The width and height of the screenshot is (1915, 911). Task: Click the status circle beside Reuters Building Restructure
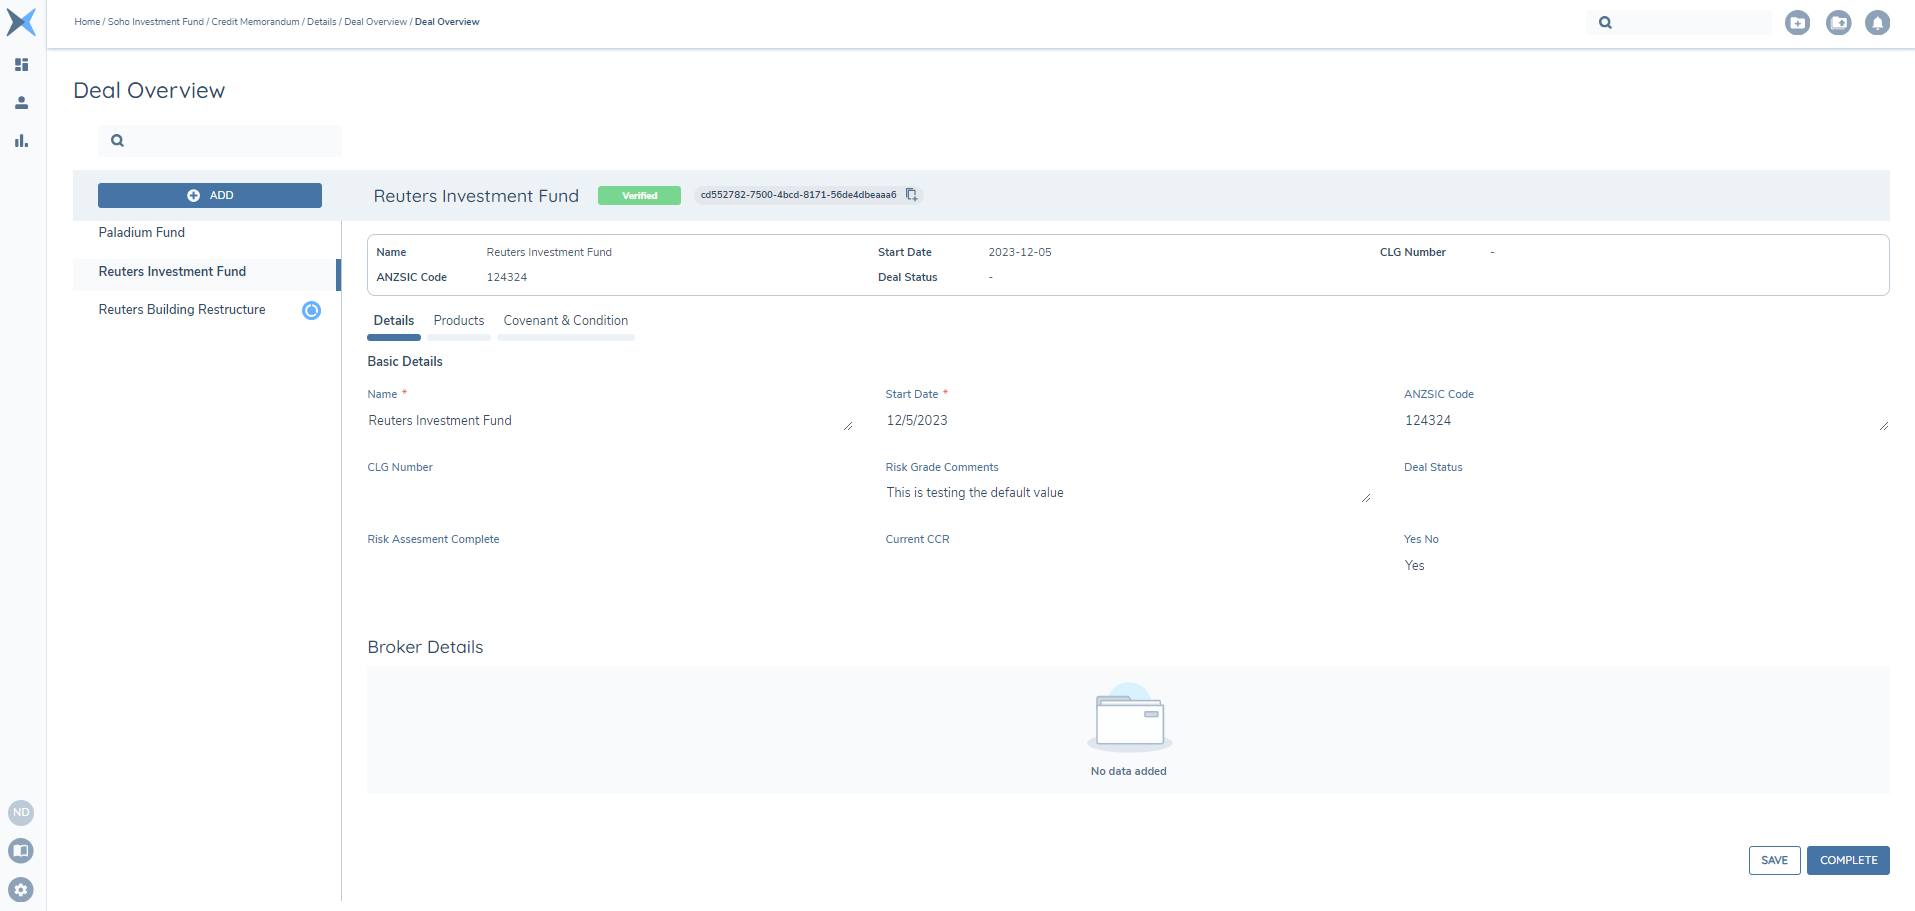click(311, 310)
